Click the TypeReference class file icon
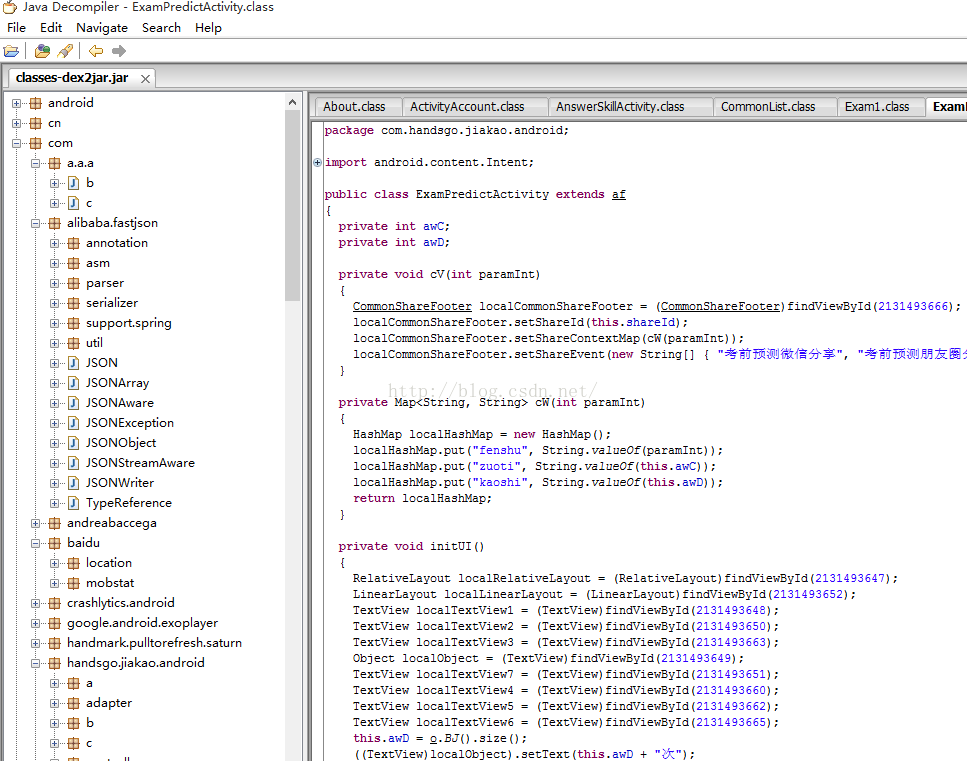Viewport: 967px width, 761px height. (x=73, y=503)
